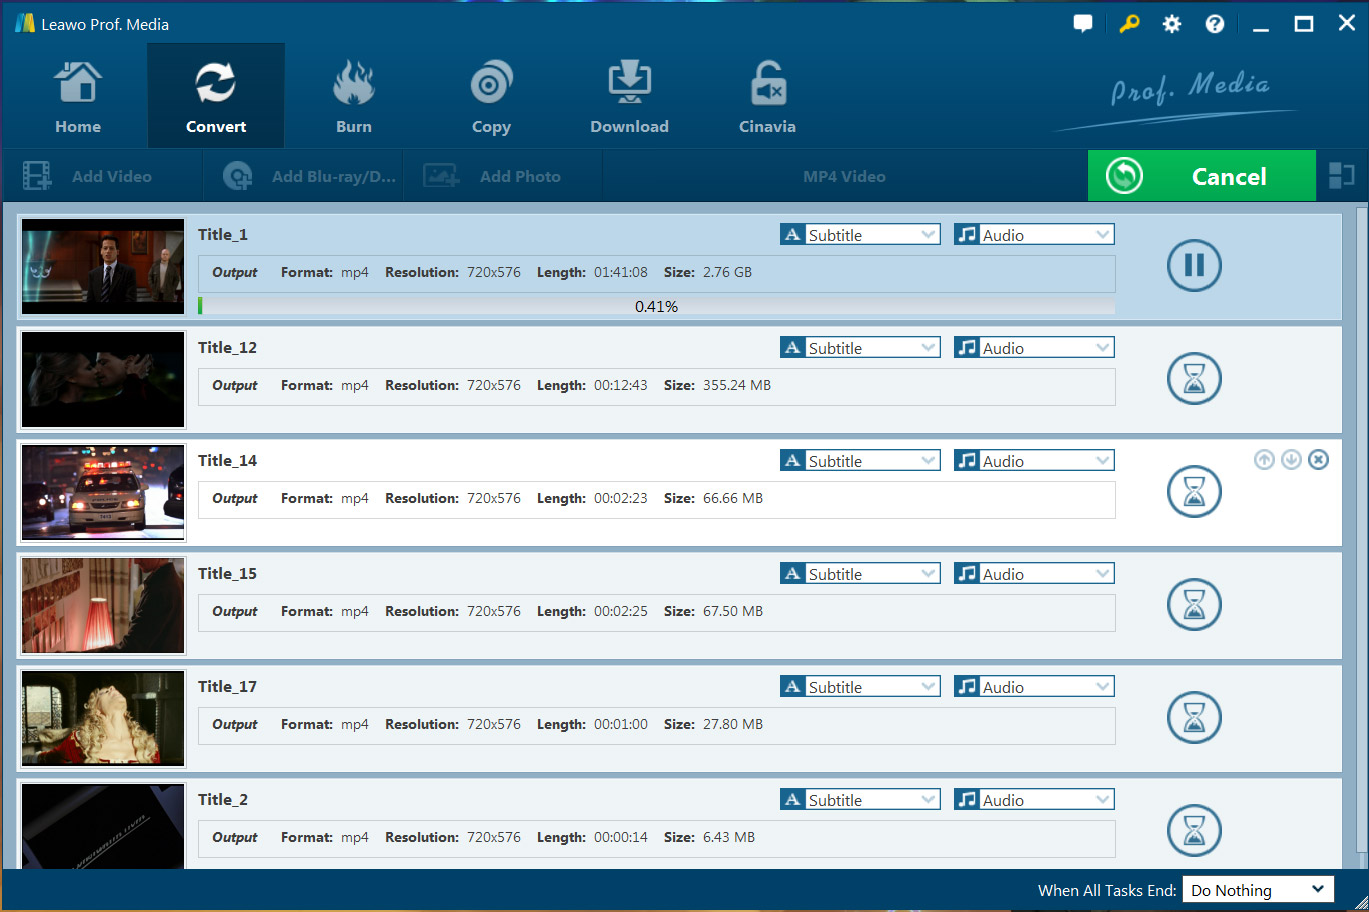Open settings gear icon
1369x912 pixels.
[x=1172, y=24]
